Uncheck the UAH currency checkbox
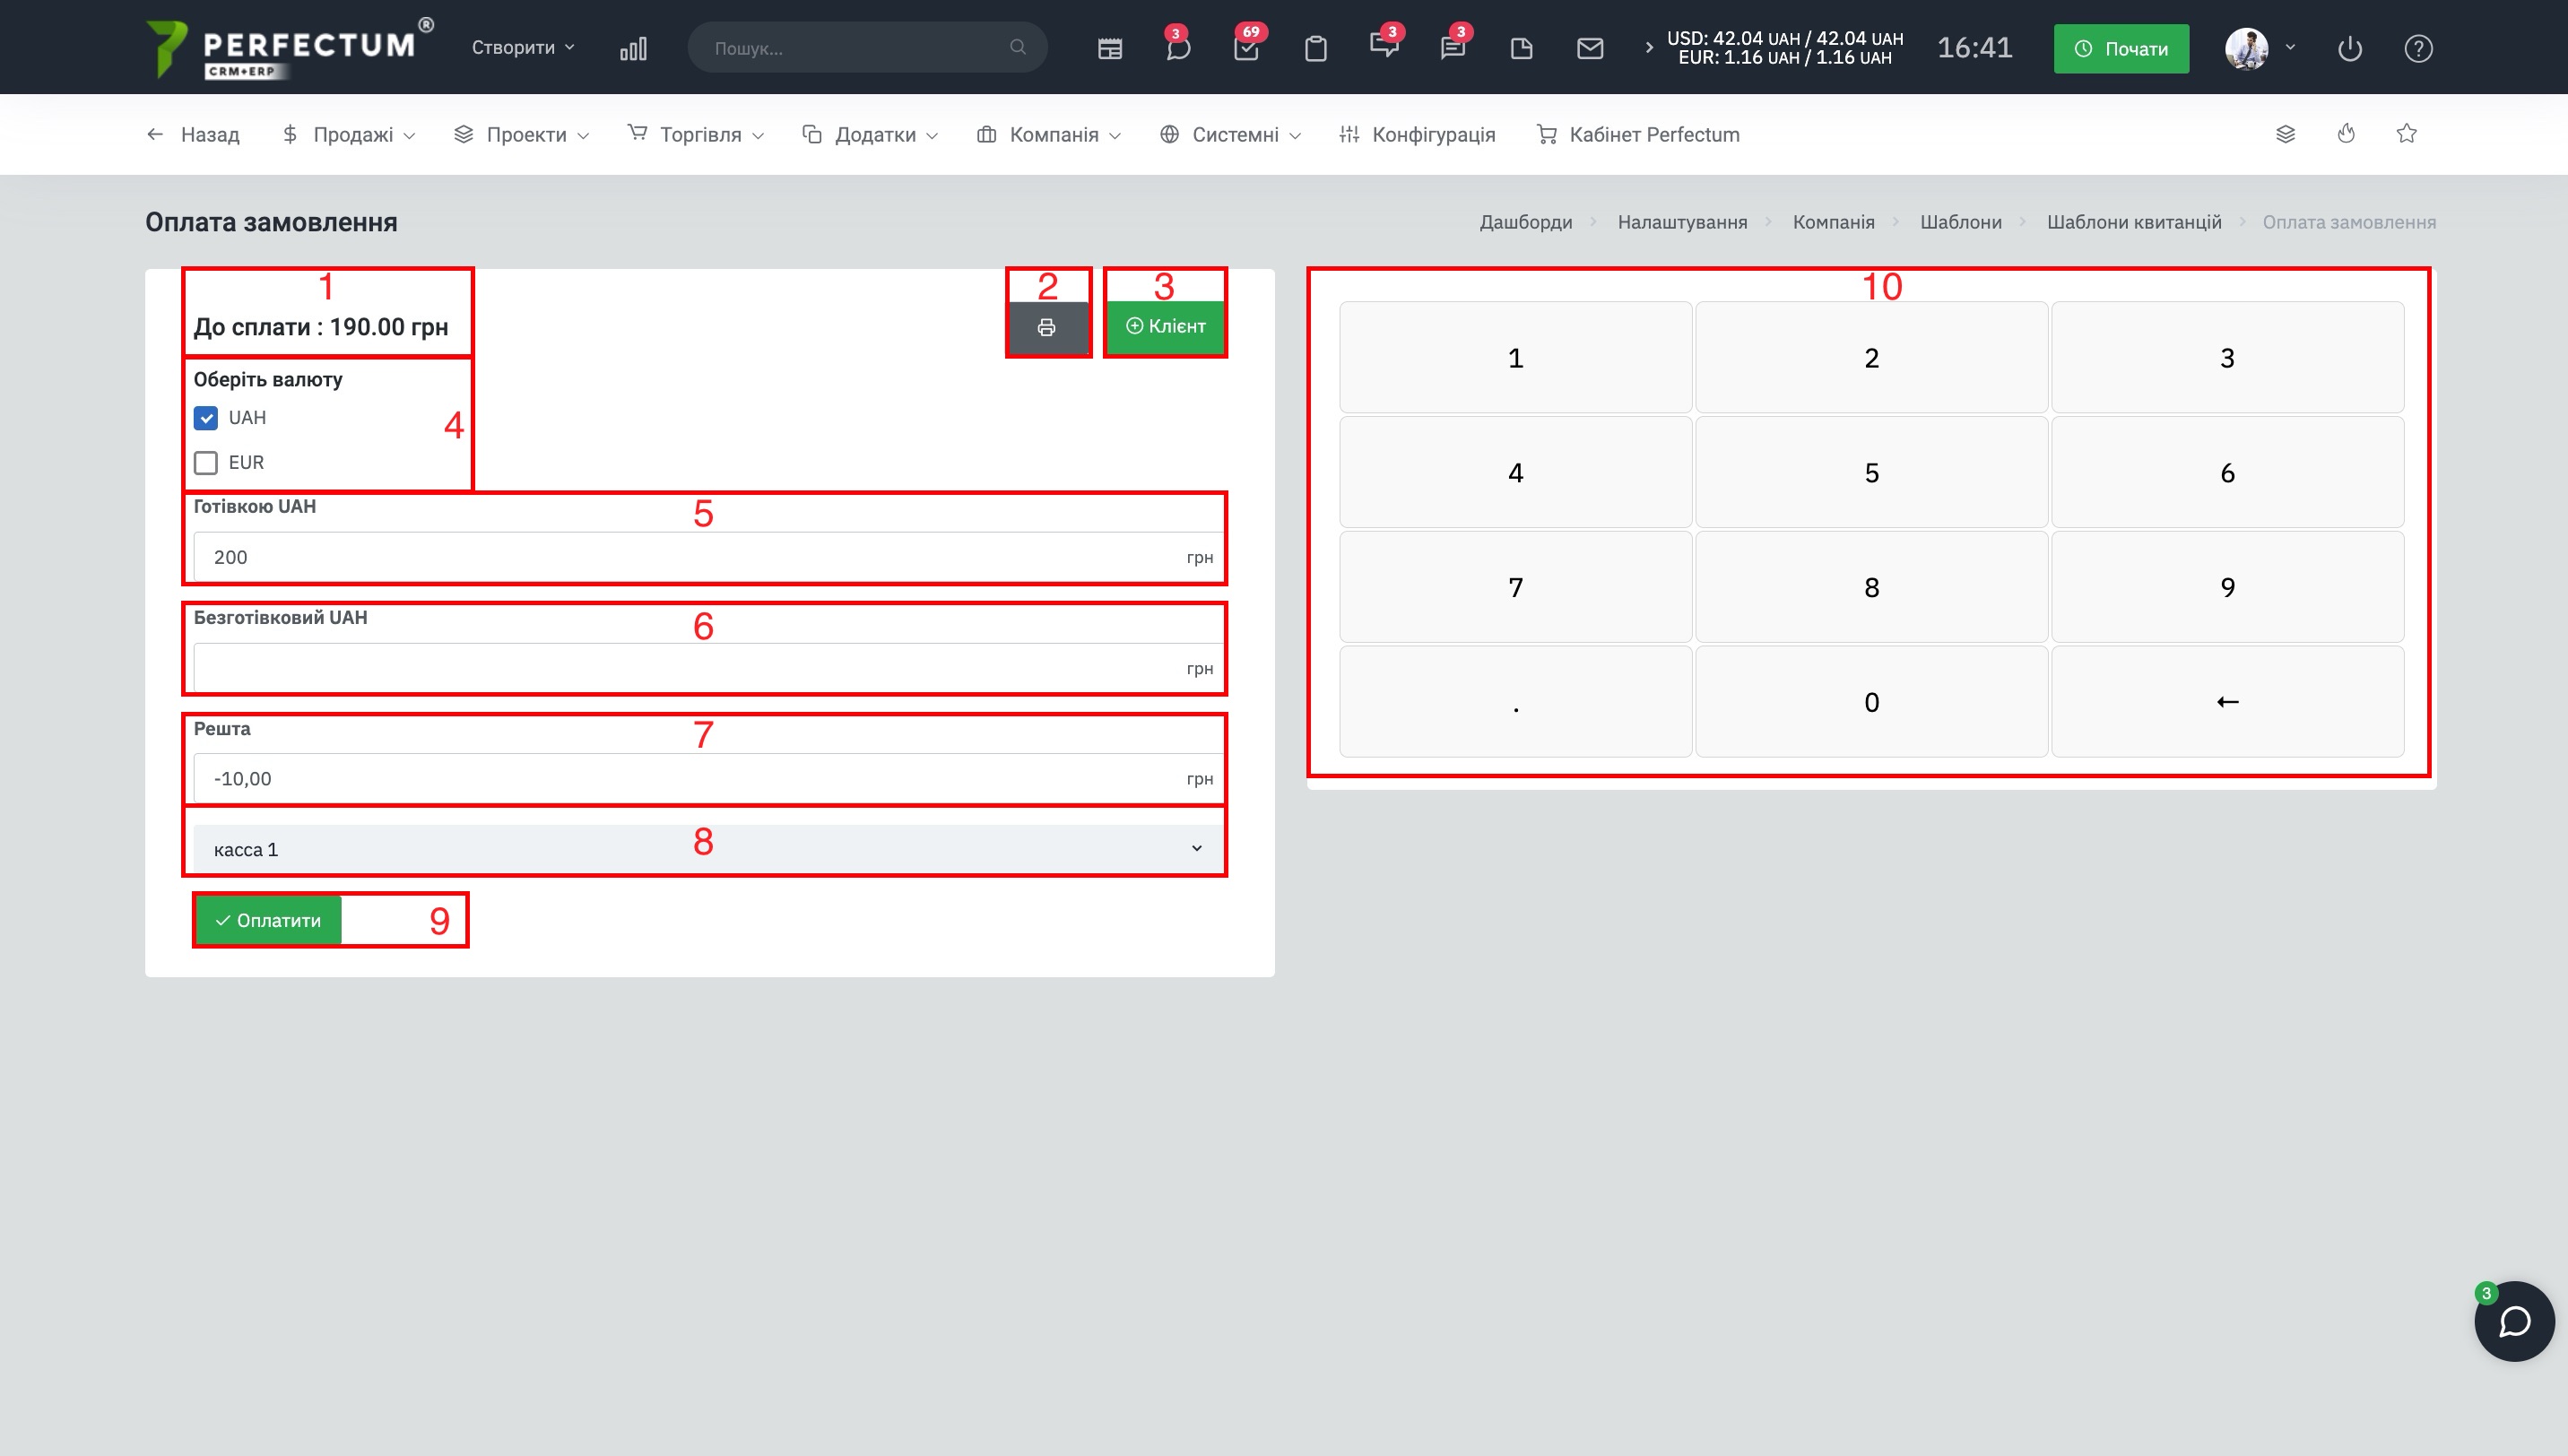Image resolution: width=2568 pixels, height=1456 pixels. tap(206, 418)
